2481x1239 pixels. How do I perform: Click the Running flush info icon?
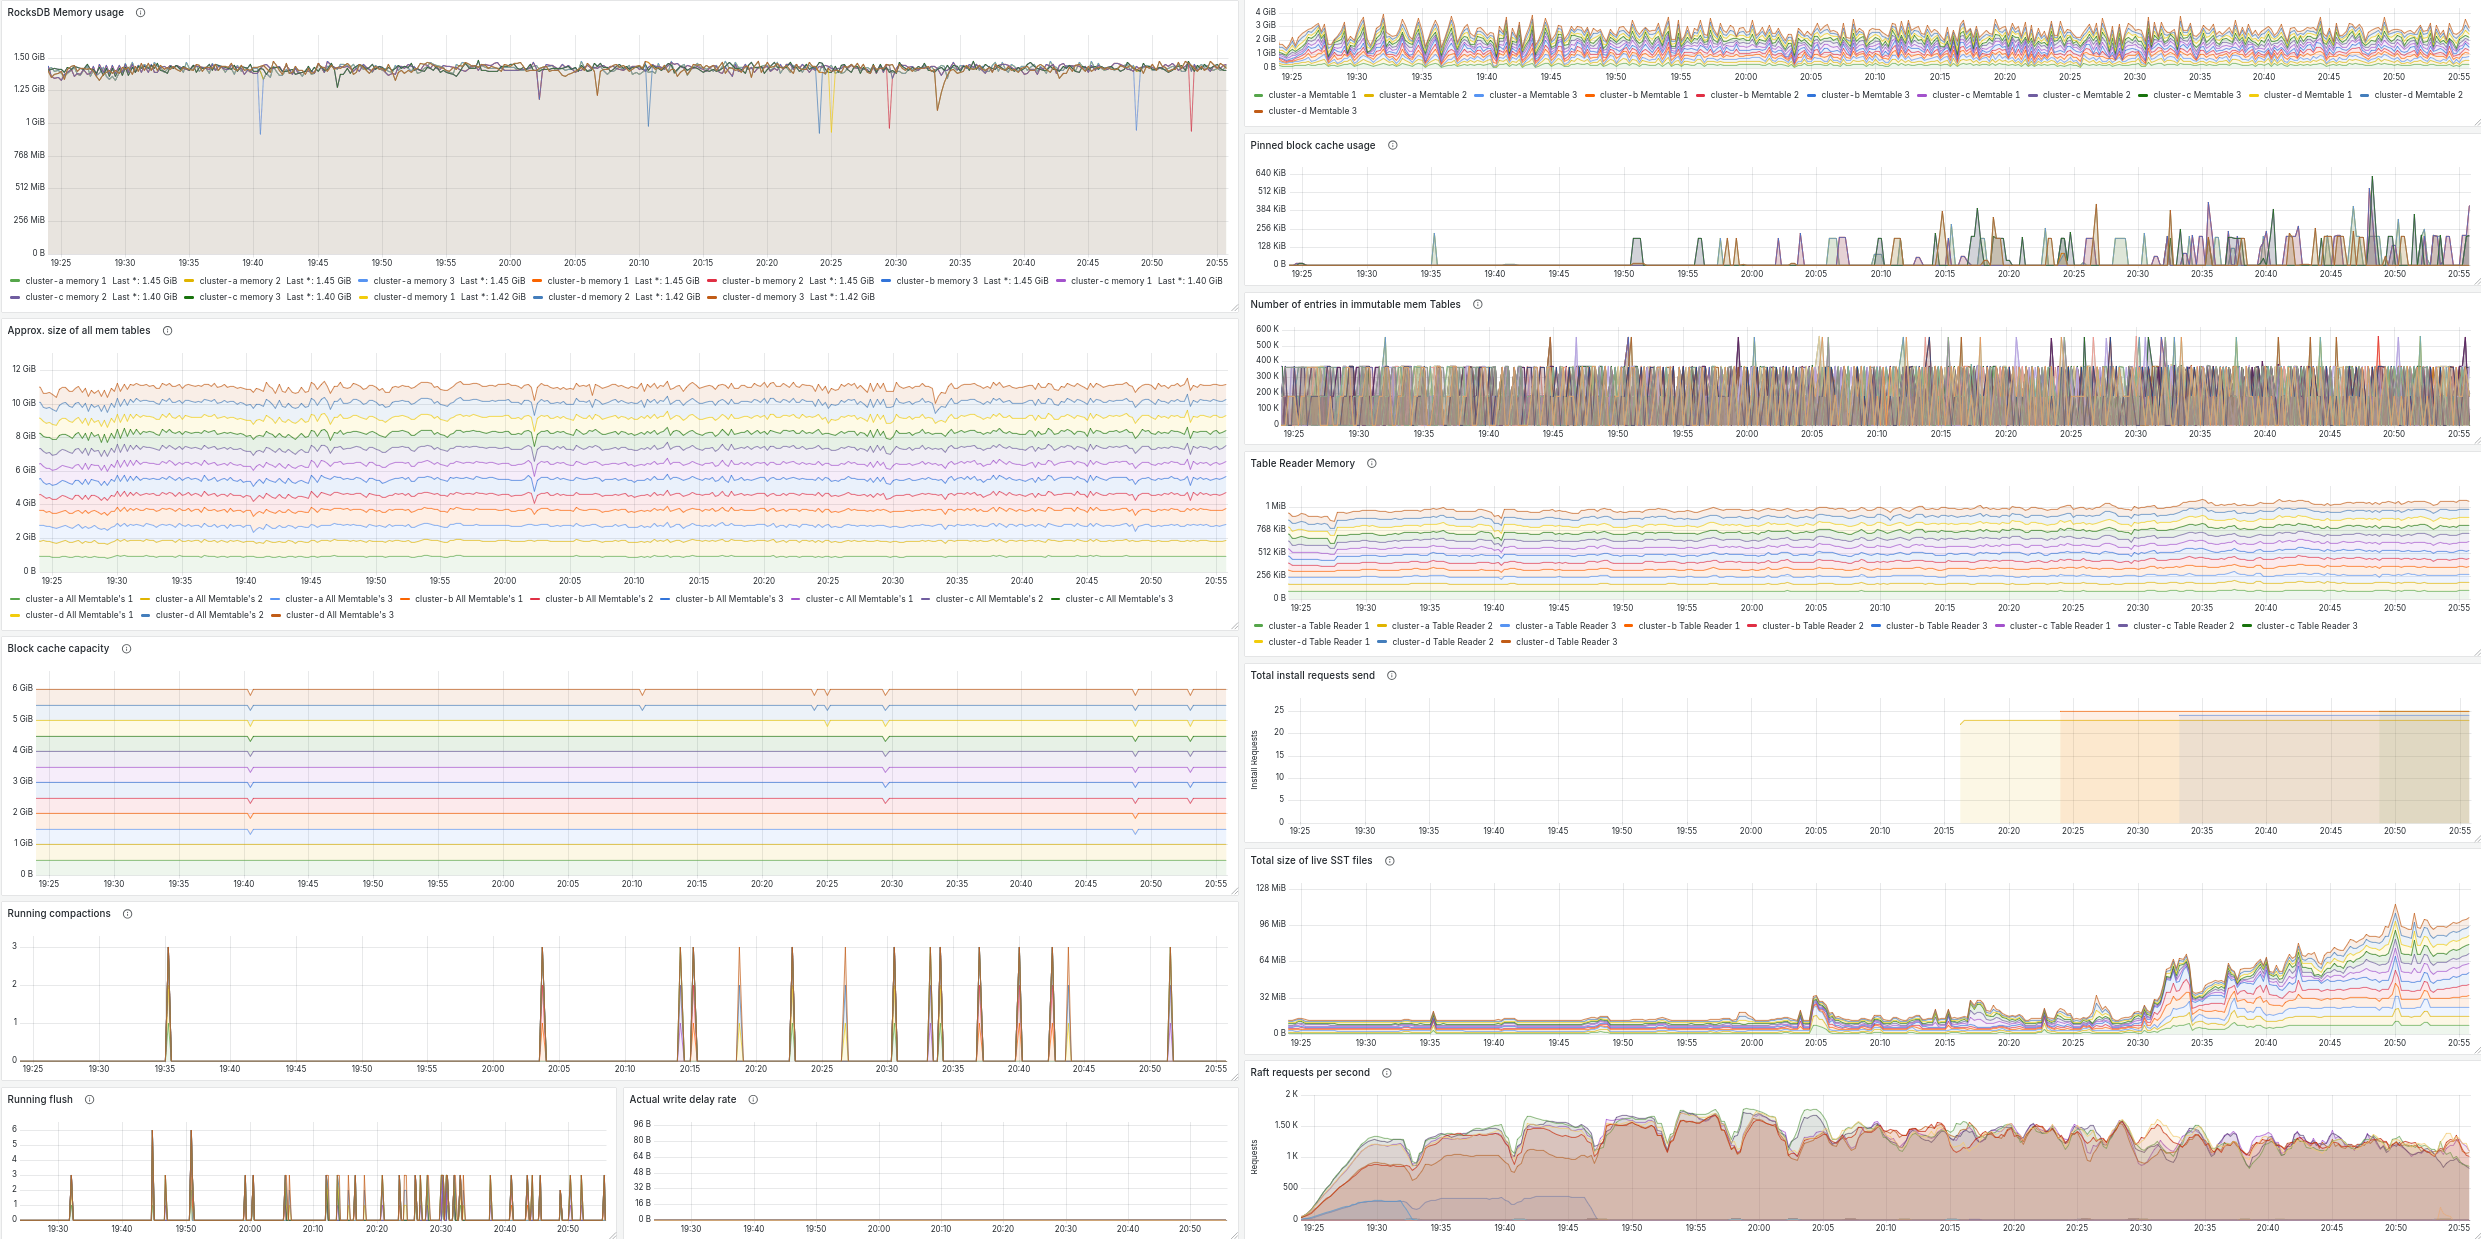point(89,1100)
